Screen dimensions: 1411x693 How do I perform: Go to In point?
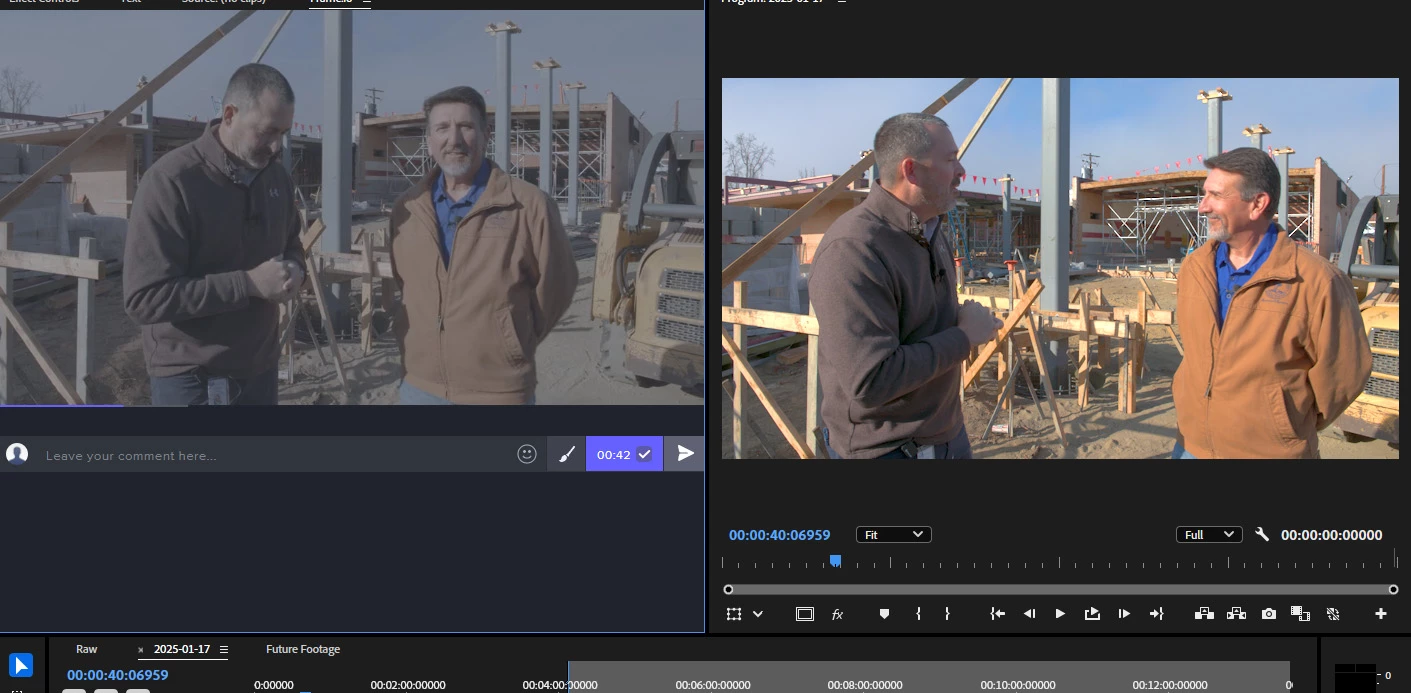pyautogui.click(x=997, y=614)
